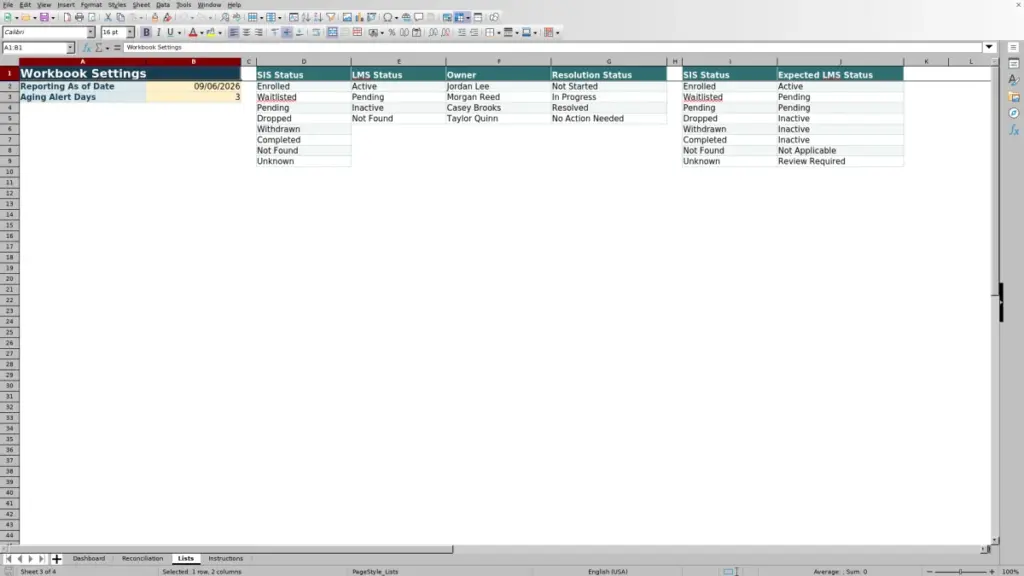Click the font color red A swatch
This screenshot has width=1024, height=576.
tap(193, 32)
